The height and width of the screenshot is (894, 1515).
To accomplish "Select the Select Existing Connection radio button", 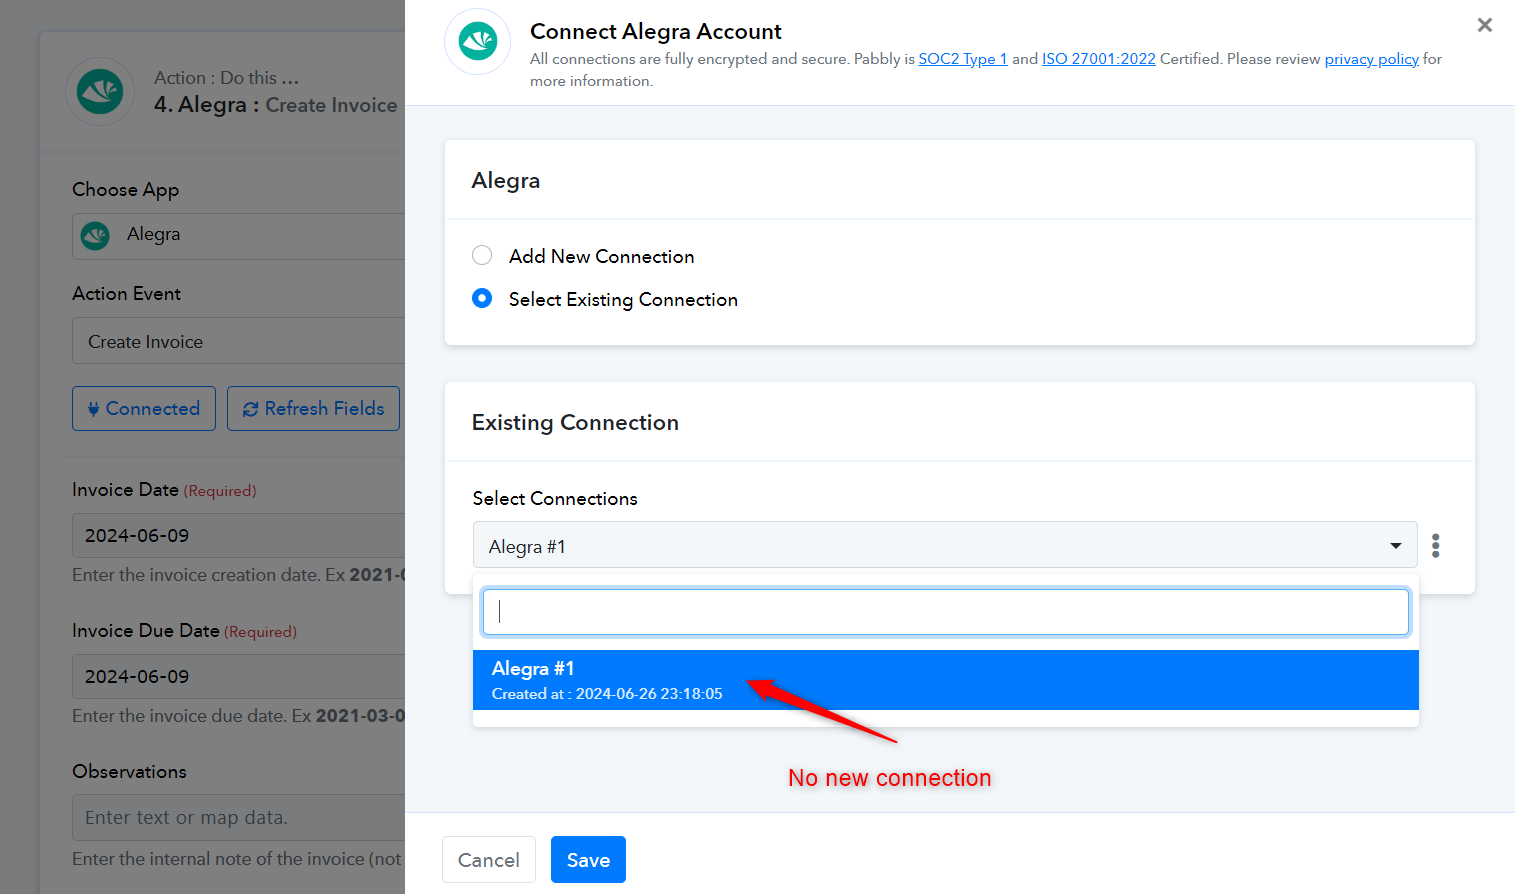I will click(482, 298).
